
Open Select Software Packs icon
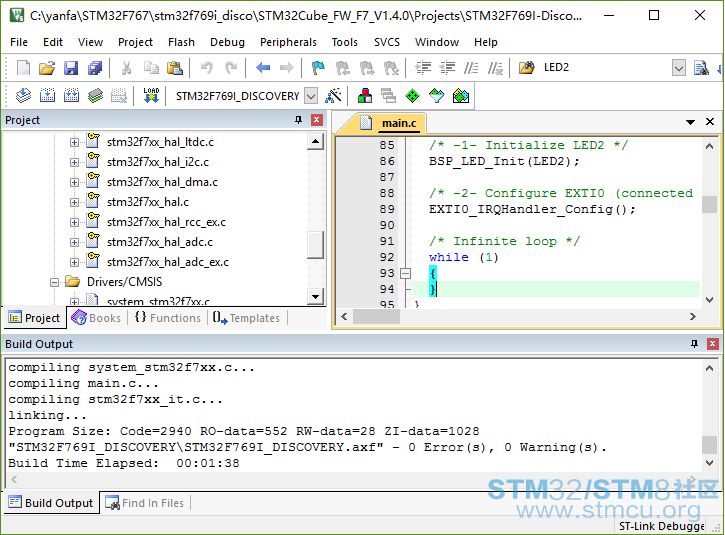point(436,96)
